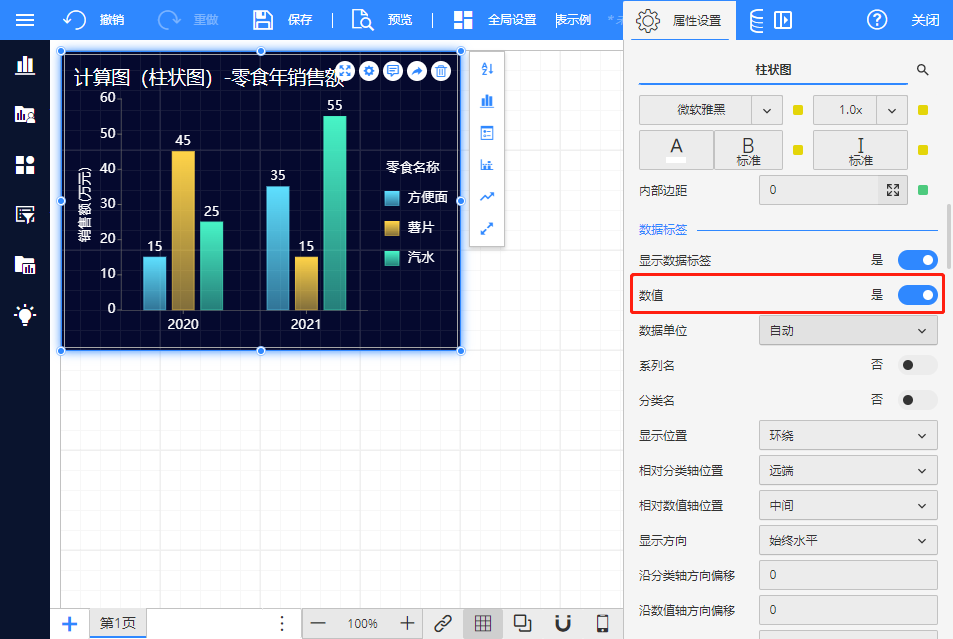Toggle the magnet snap icon
The width and height of the screenshot is (953, 639).
[563, 623]
